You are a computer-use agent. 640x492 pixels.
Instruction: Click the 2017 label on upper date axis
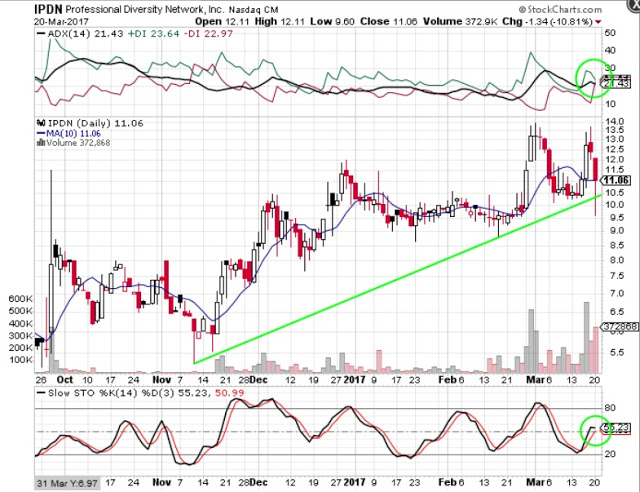354,380
